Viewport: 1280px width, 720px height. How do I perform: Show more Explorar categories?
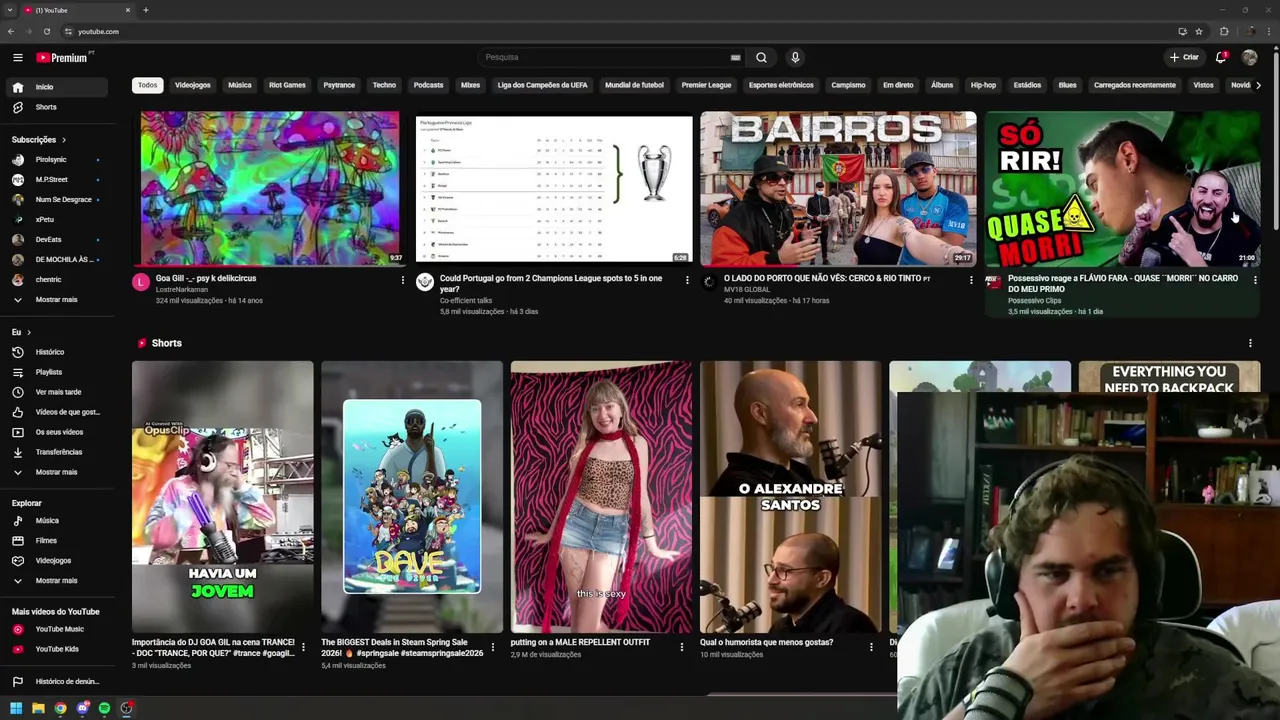tap(56, 581)
